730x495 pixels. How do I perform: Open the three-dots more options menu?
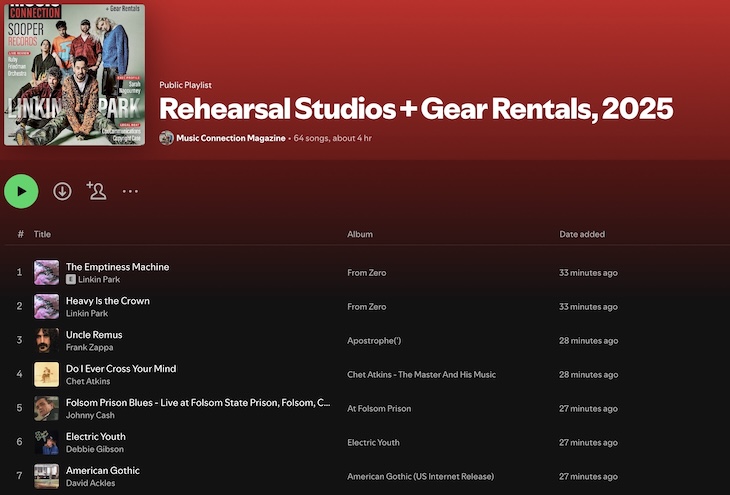(130, 191)
